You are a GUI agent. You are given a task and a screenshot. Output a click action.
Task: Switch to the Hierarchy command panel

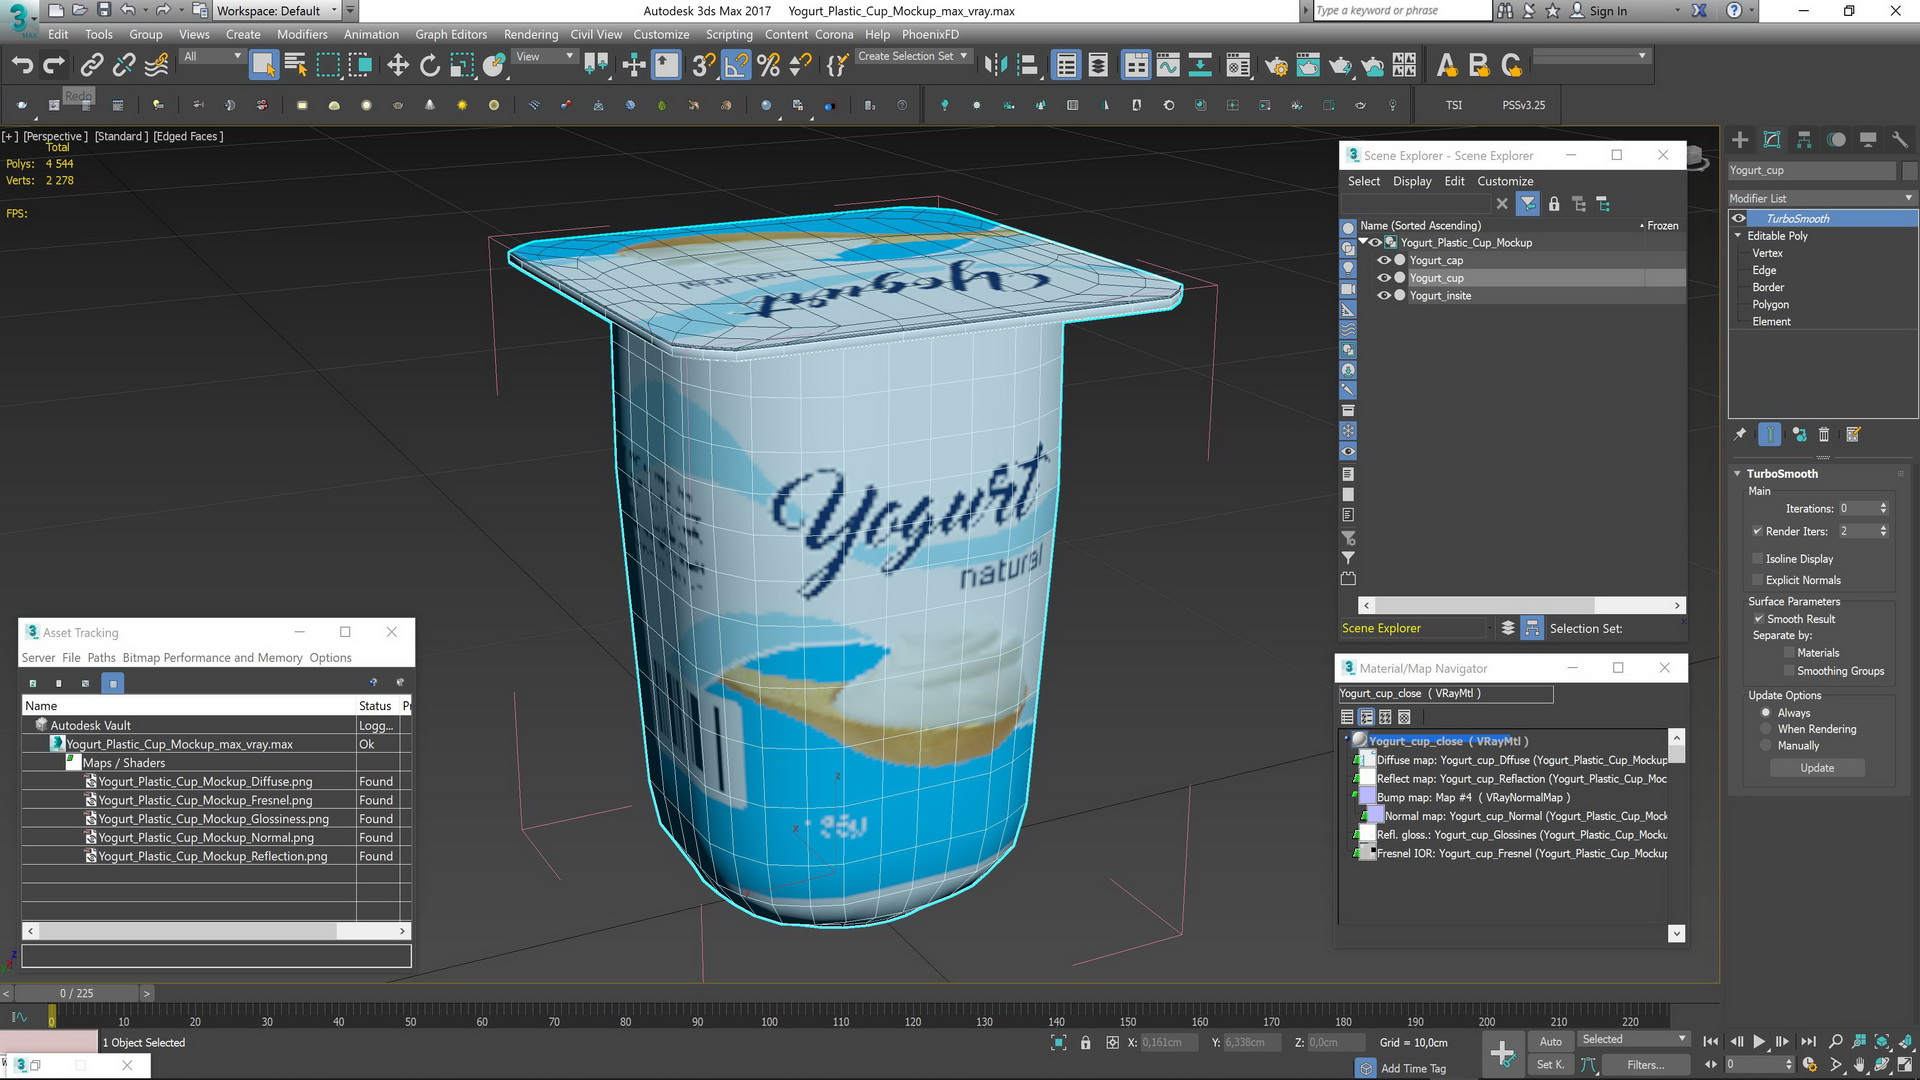(x=1804, y=140)
